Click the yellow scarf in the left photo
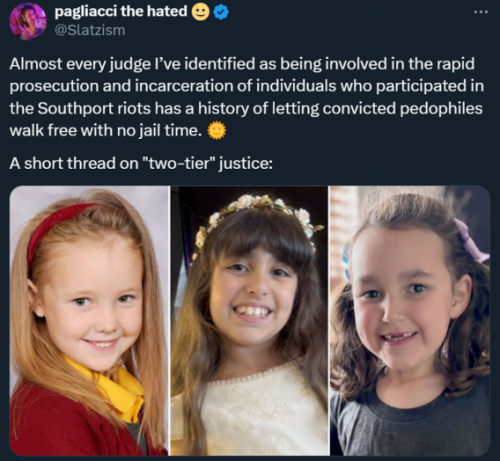The image size is (500, 461). [111, 387]
